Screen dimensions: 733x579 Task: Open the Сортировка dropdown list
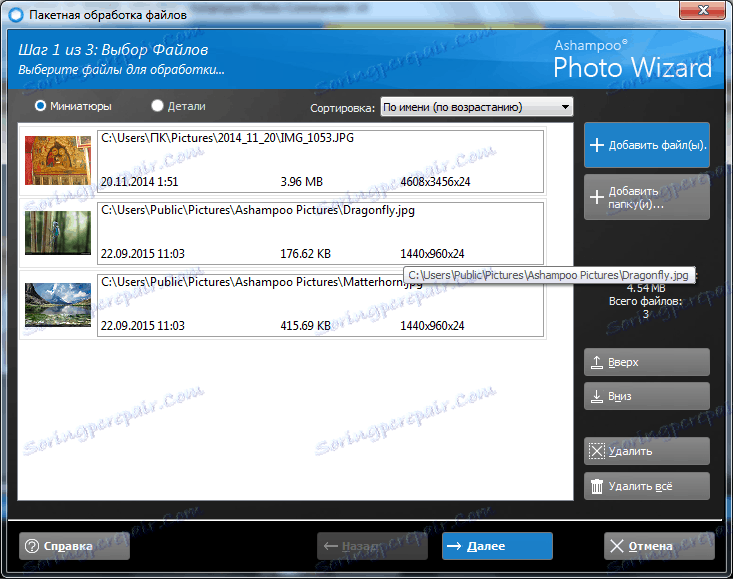(476, 107)
